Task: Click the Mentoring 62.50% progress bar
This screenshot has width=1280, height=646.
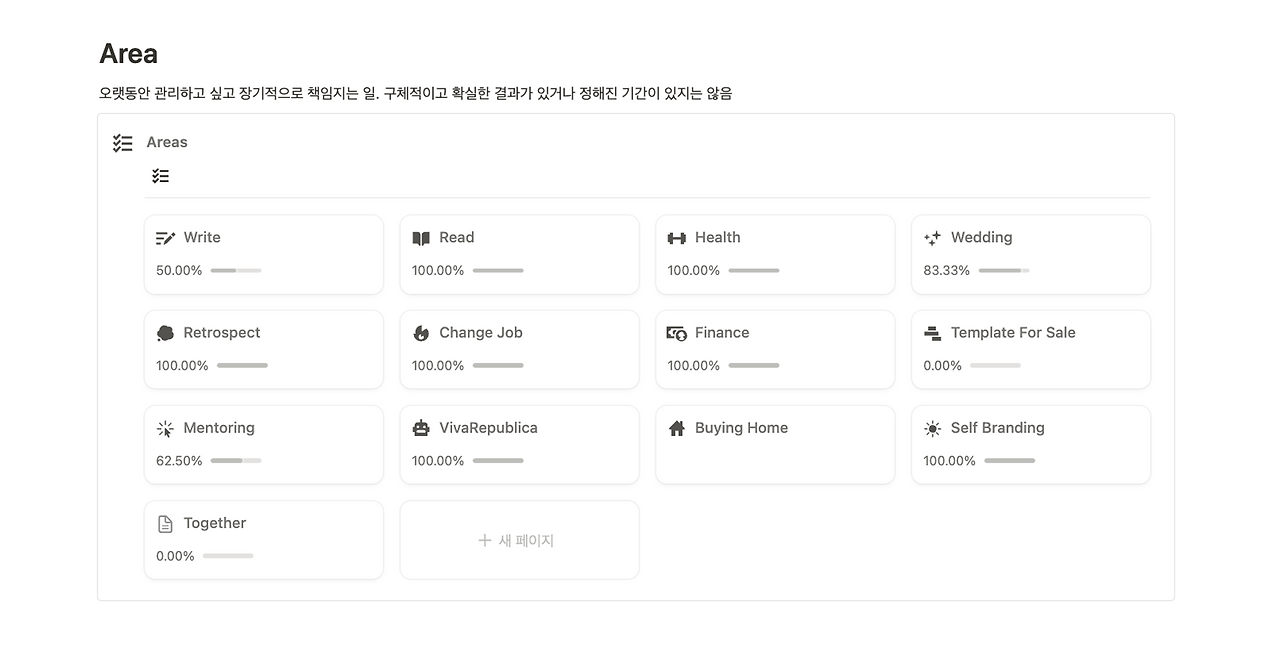Action: [x=236, y=461]
